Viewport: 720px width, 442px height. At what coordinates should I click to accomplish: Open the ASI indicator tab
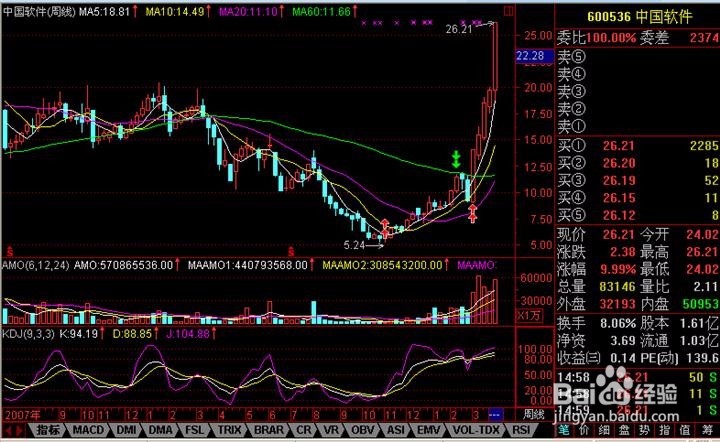396,430
